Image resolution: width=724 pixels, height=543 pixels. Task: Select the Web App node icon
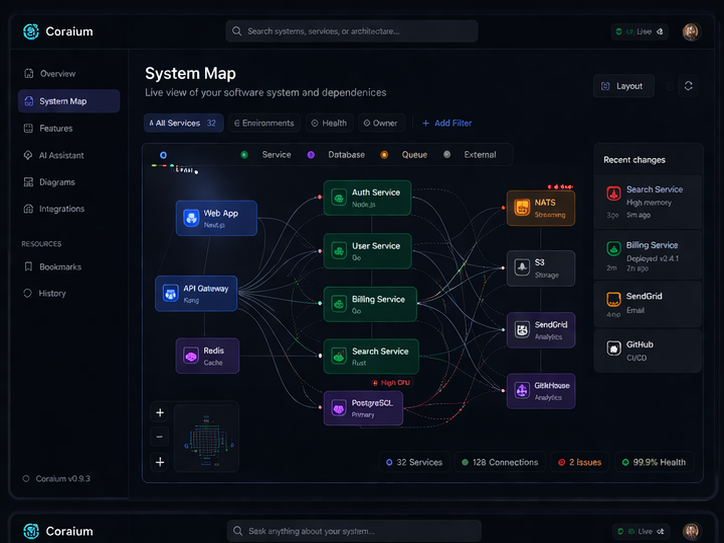click(x=191, y=218)
